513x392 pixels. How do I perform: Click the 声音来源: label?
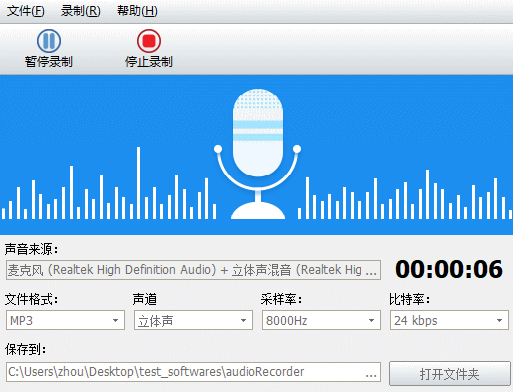pos(32,249)
